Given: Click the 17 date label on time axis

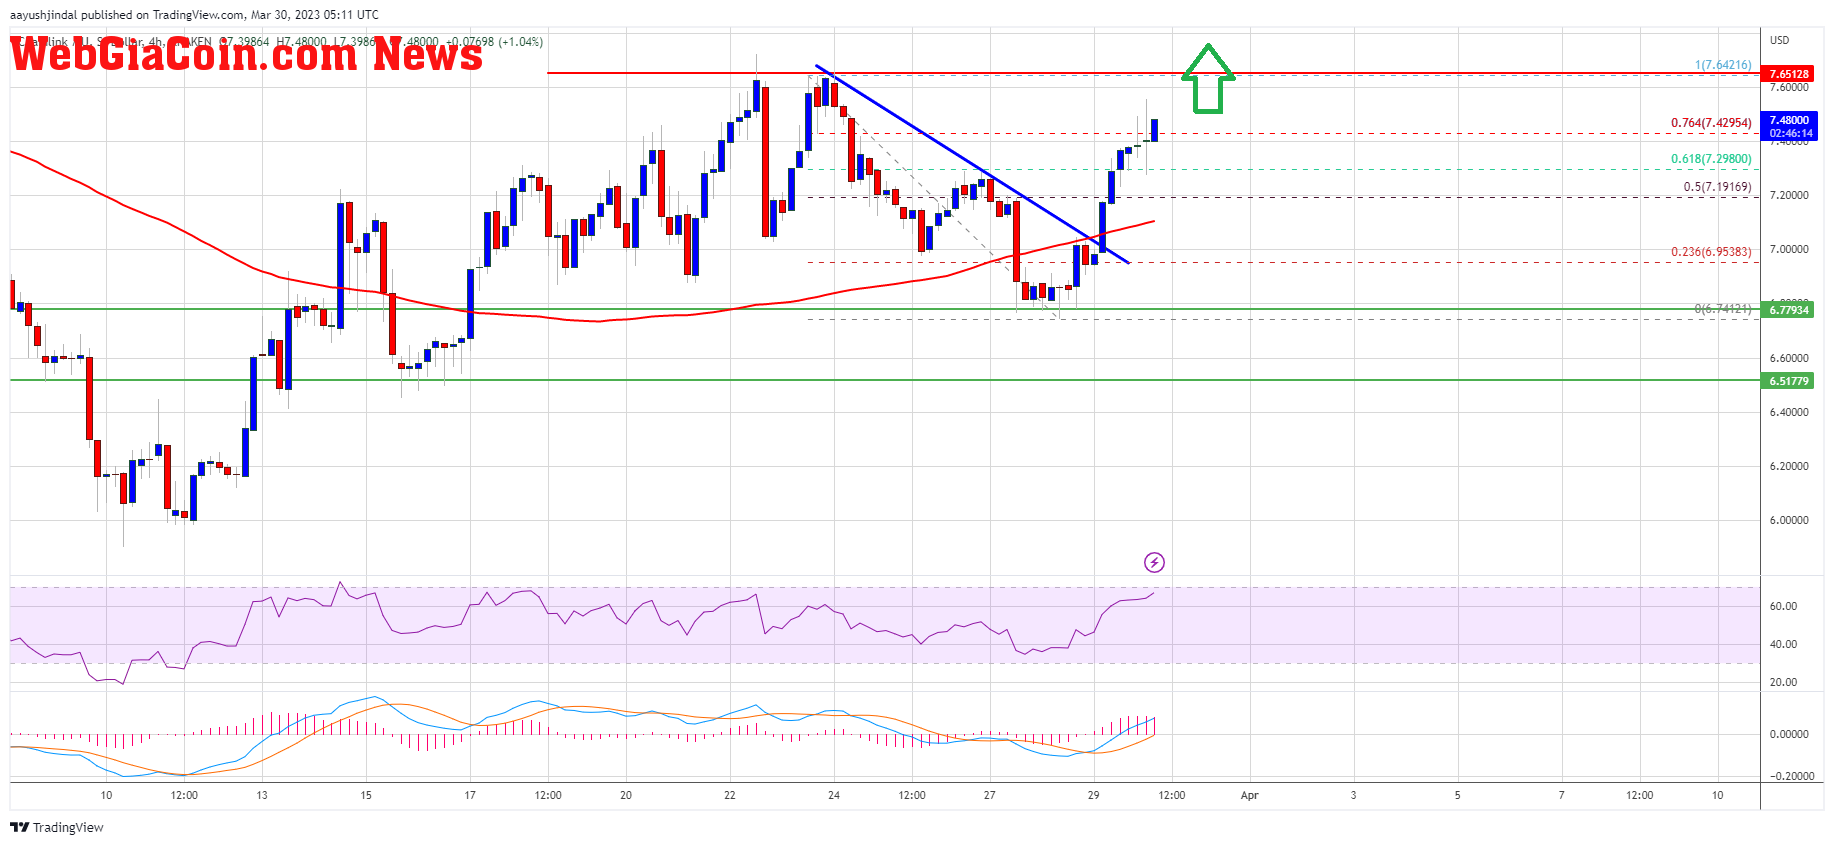Looking at the screenshot, I should [x=470, y=796].
